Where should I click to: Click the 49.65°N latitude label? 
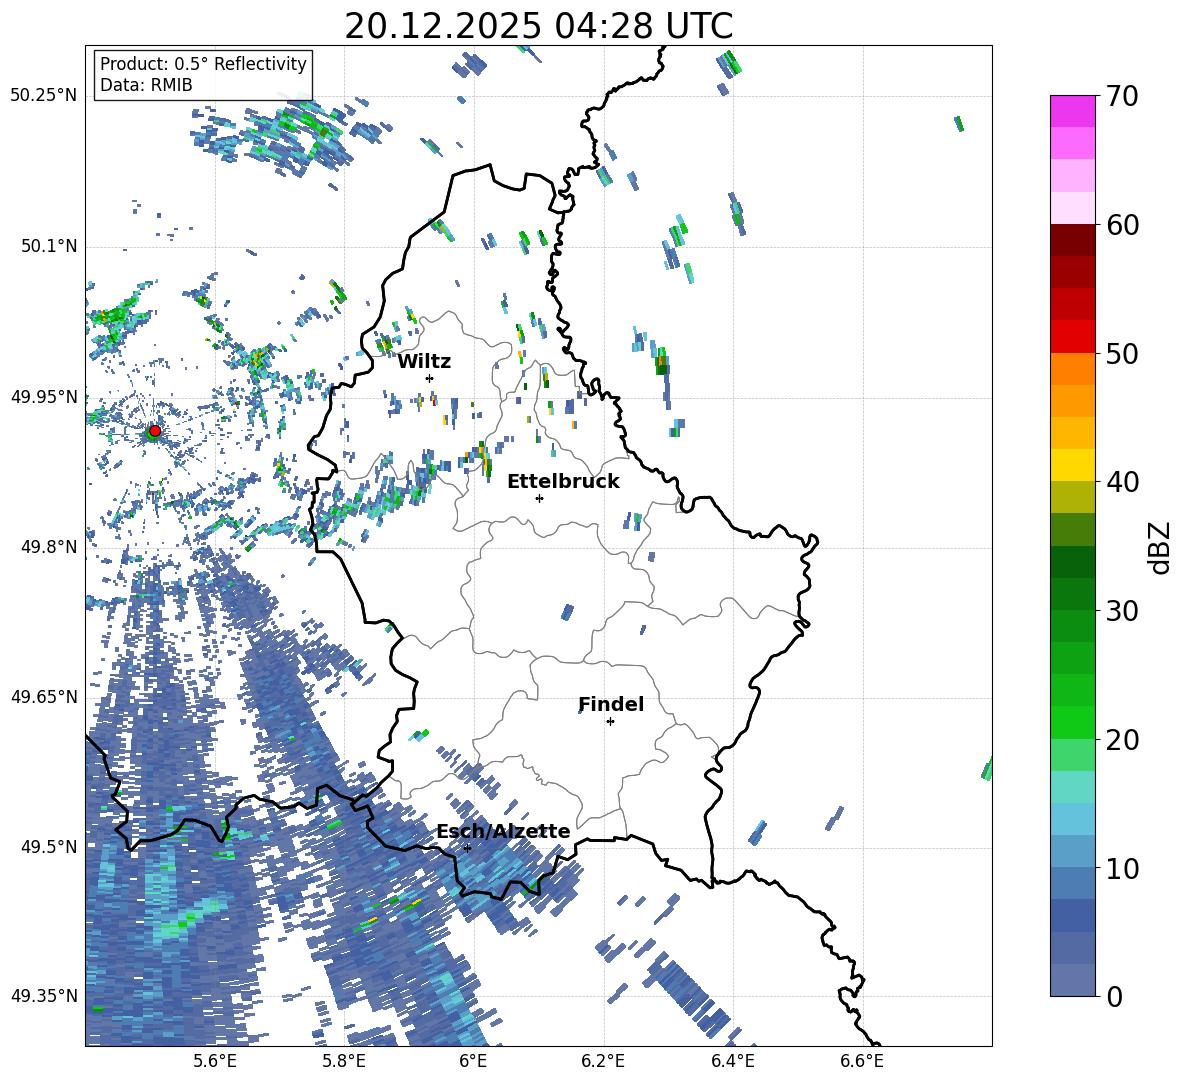click(44, 696)
